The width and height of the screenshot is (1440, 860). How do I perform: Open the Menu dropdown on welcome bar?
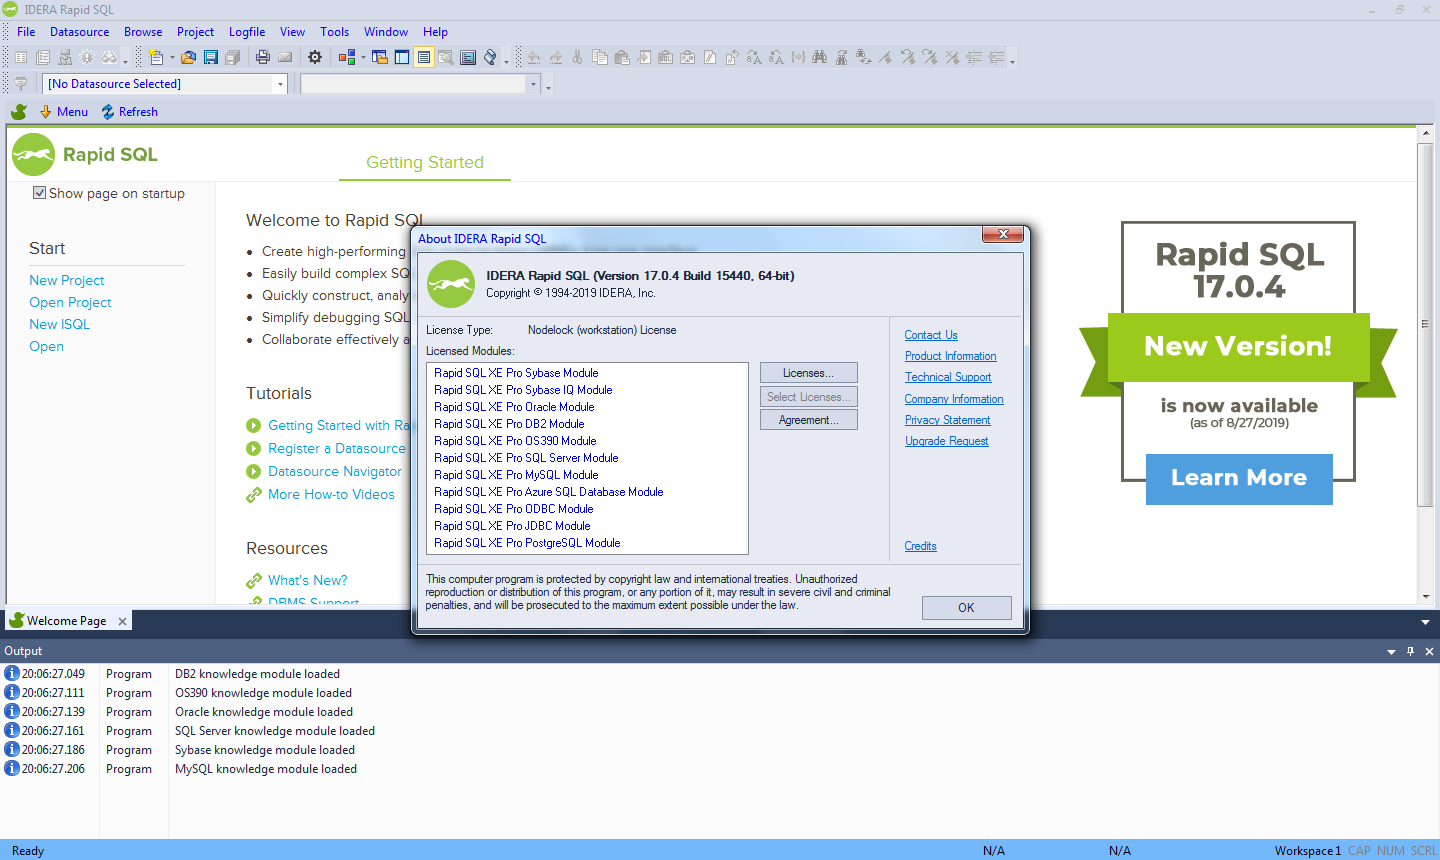(x=64, y=111)
